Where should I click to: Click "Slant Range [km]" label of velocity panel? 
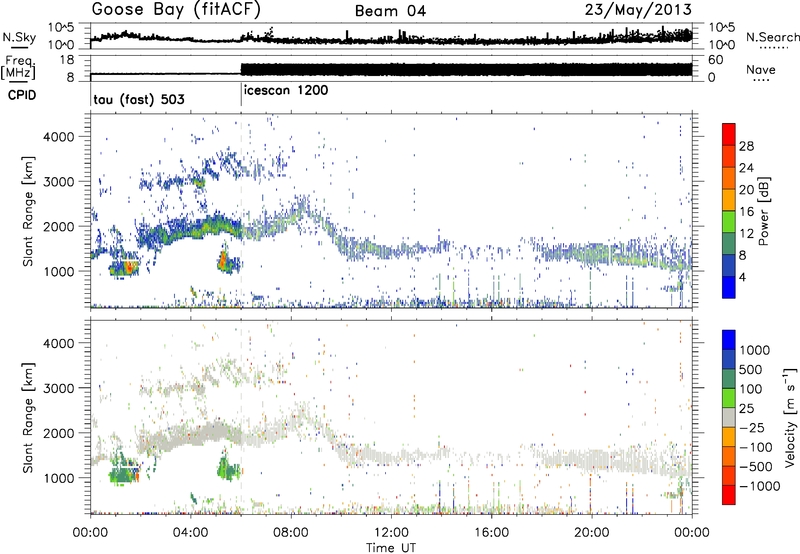pos(28,417)
